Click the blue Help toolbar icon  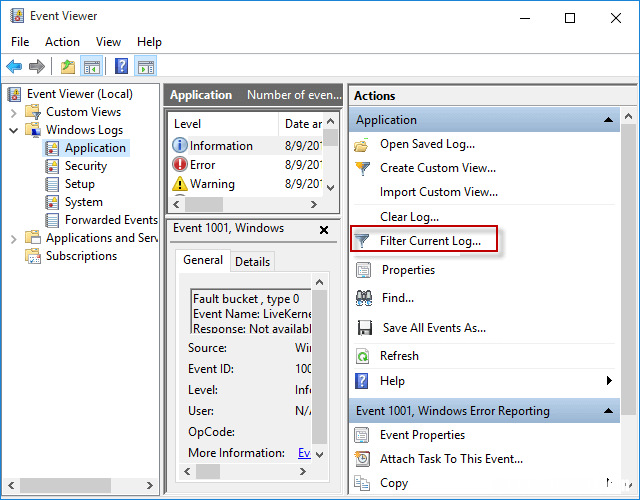tap(121, 66)
